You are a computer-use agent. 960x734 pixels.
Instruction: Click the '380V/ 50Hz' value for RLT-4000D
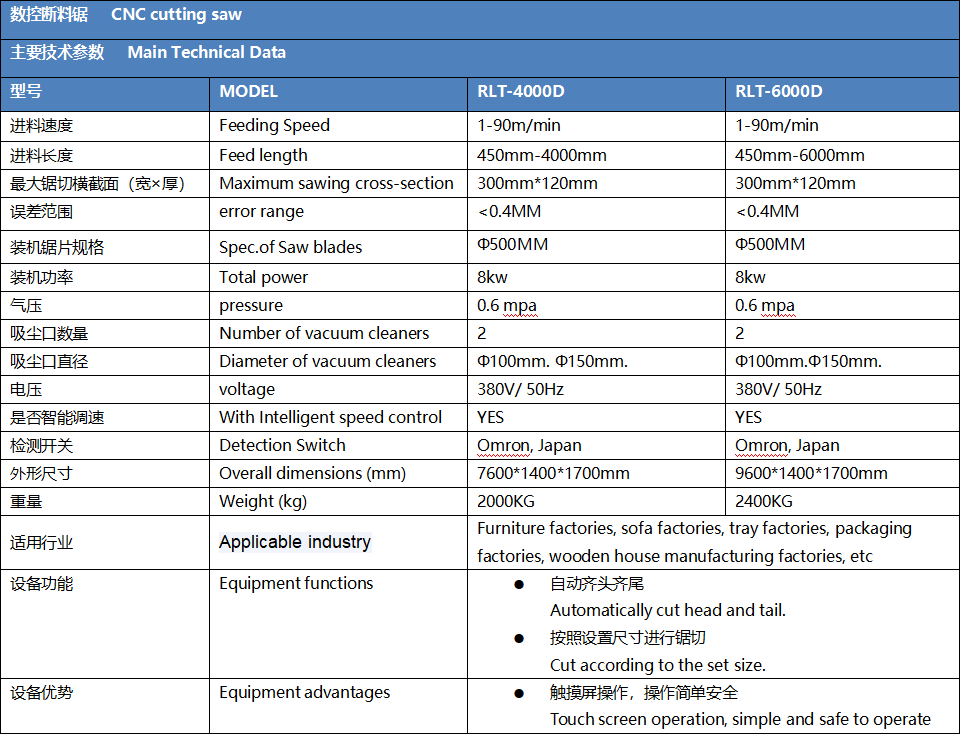520,389
